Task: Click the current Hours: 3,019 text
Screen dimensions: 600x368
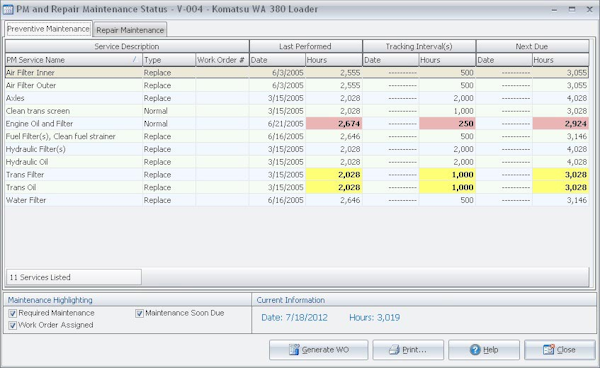Action: point(375,318)
